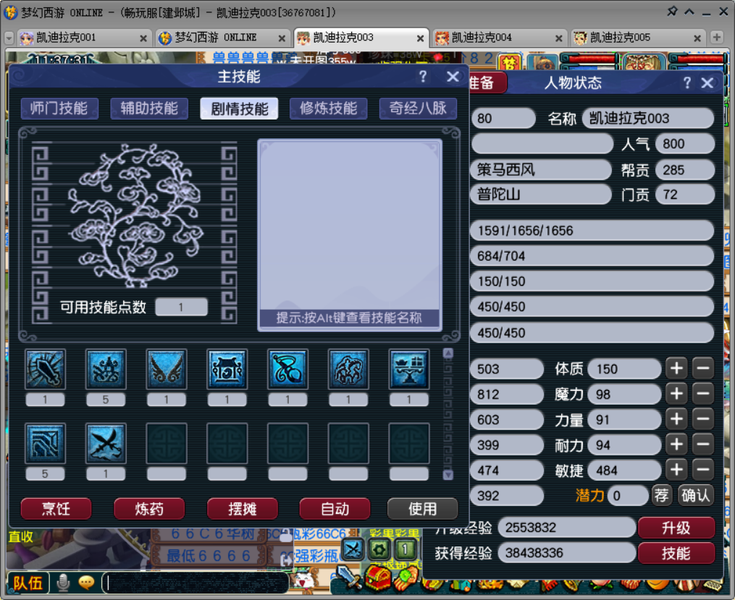Click the white cat pet emote icon
The image size is (735, 600).
coord(304,579)
